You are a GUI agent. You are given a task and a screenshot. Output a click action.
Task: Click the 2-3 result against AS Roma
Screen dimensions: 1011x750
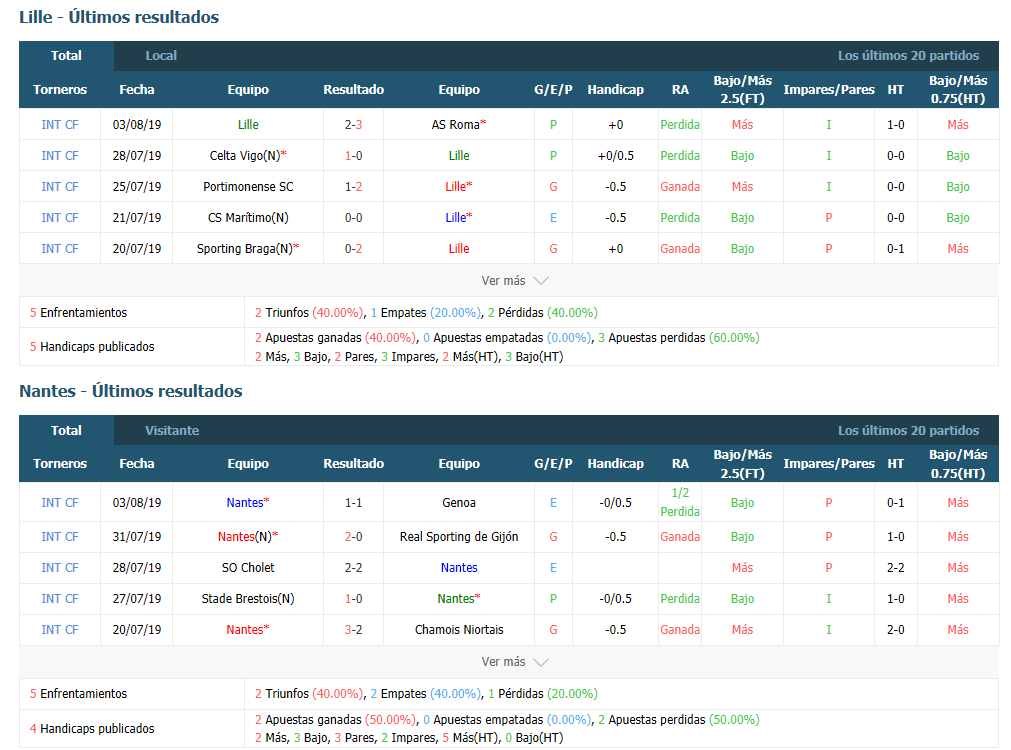click(x=353, y=124)
